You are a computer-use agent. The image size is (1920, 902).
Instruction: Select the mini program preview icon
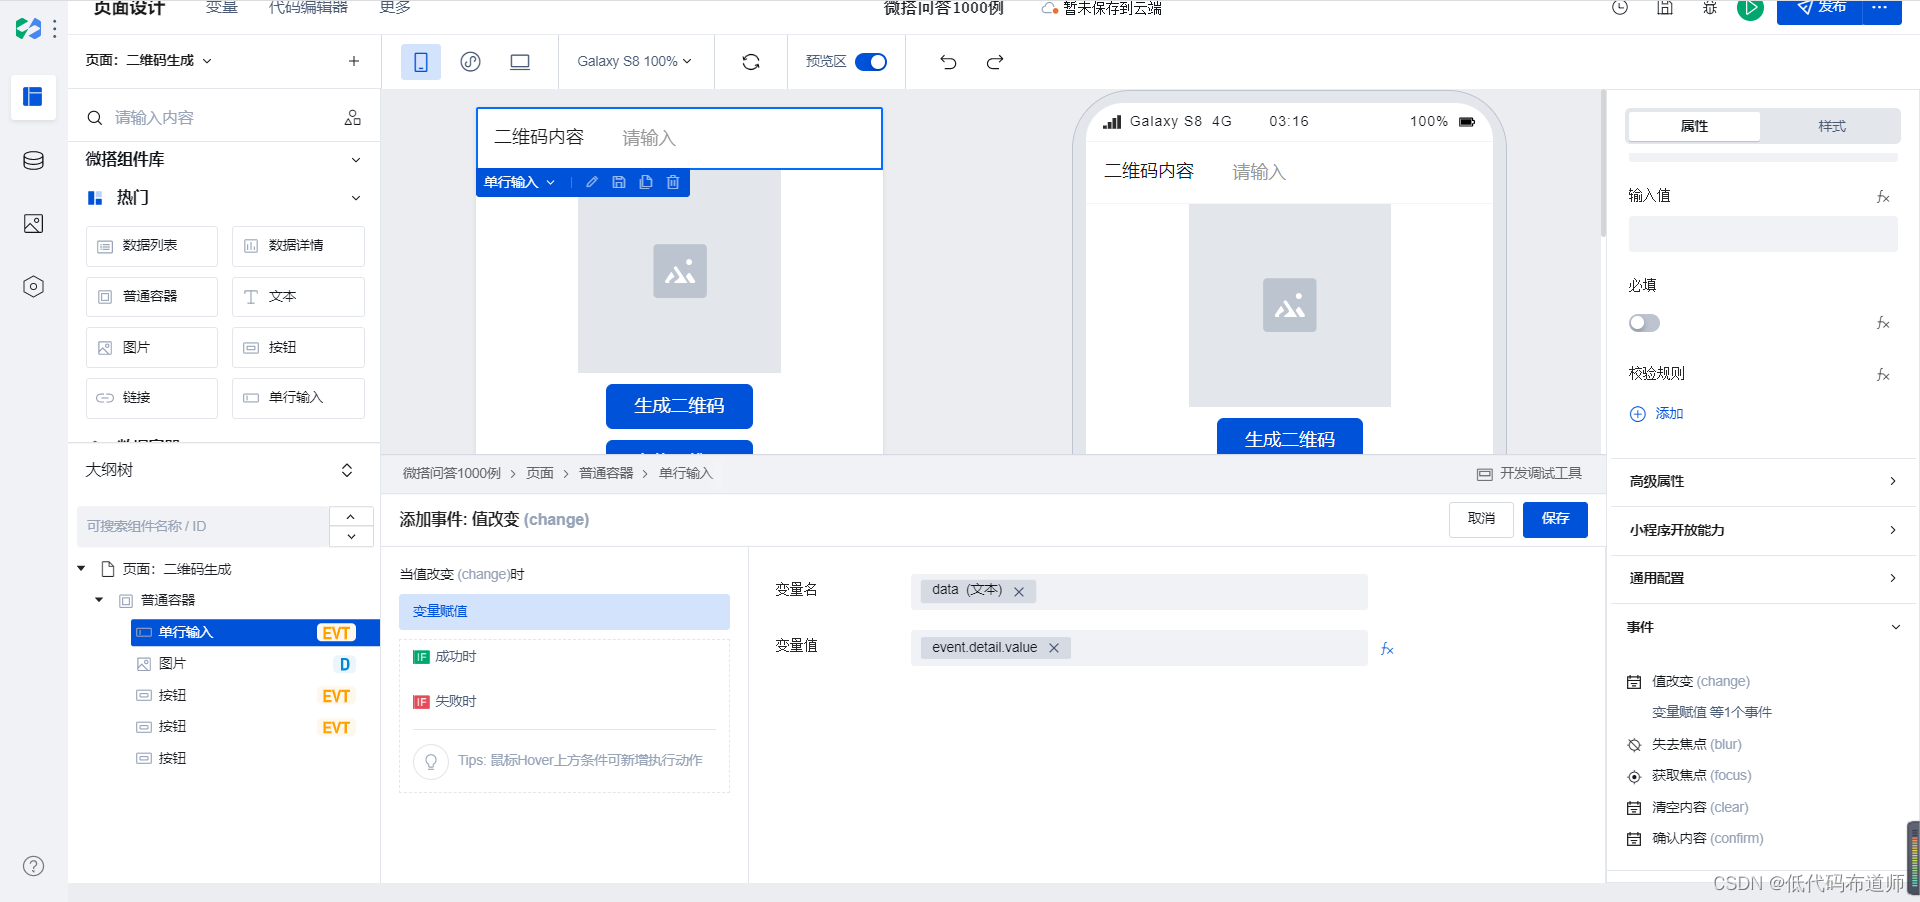coord(470,62)
